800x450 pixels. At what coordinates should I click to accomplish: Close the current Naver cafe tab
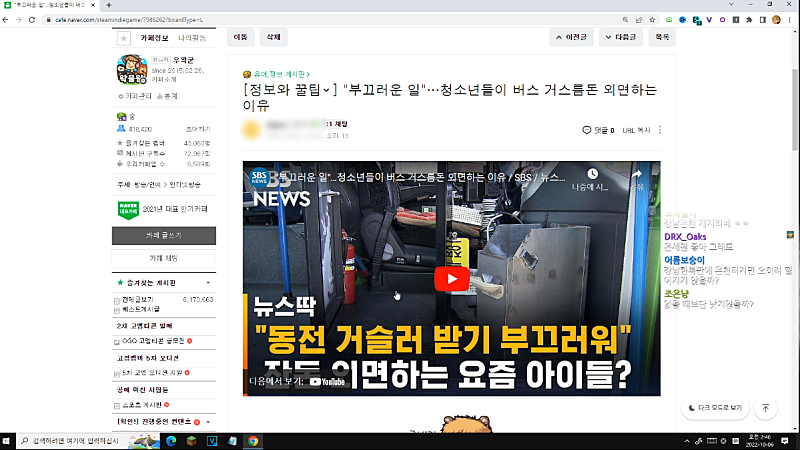[x=93, y=5]
